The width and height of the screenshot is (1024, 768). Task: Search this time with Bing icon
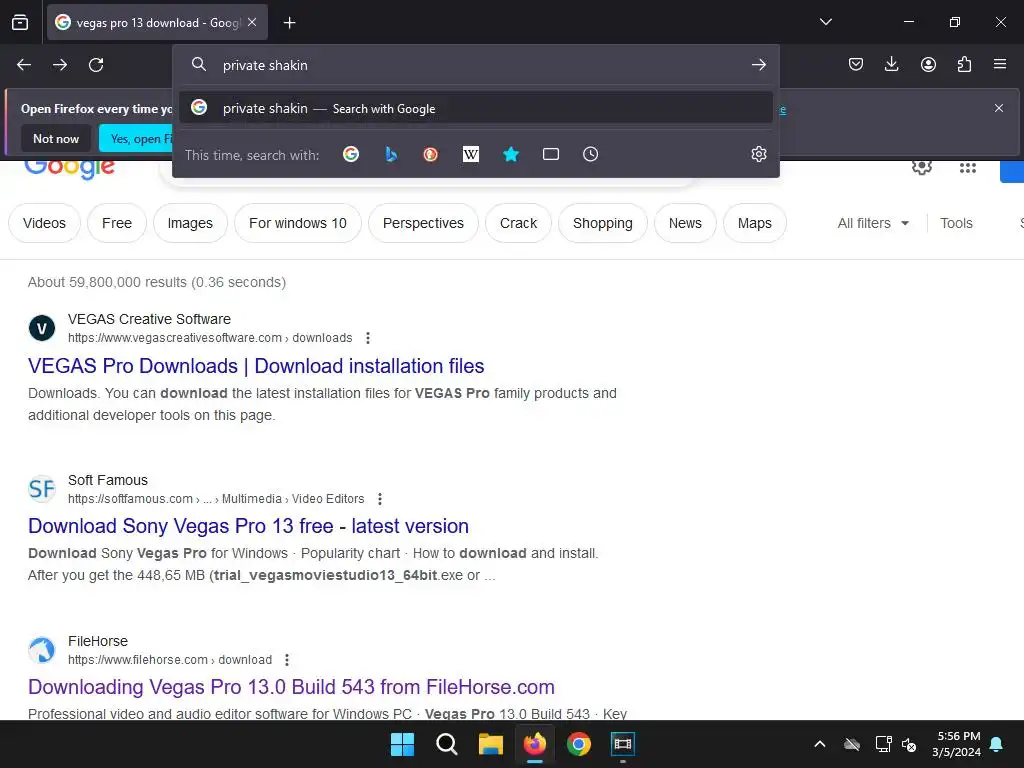[x=391, y=154]
